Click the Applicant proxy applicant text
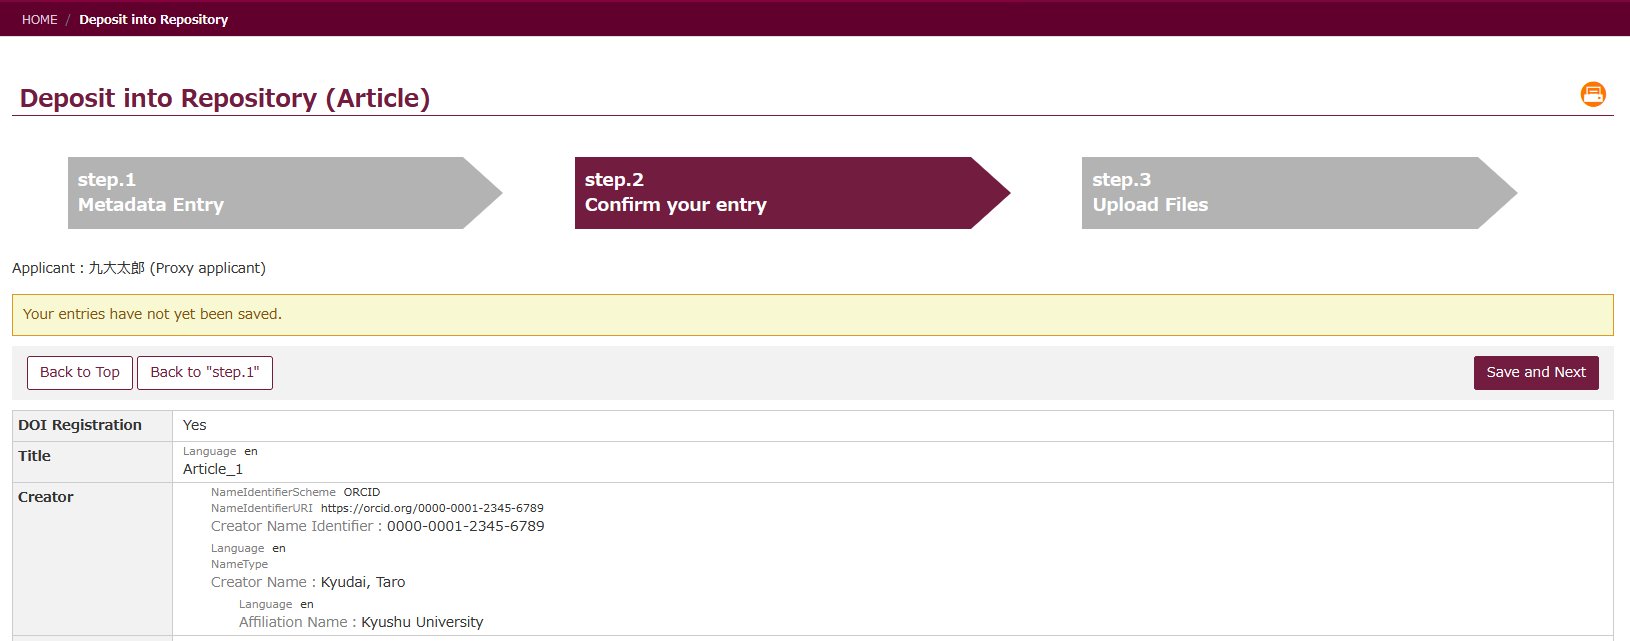 click(139, 268)
